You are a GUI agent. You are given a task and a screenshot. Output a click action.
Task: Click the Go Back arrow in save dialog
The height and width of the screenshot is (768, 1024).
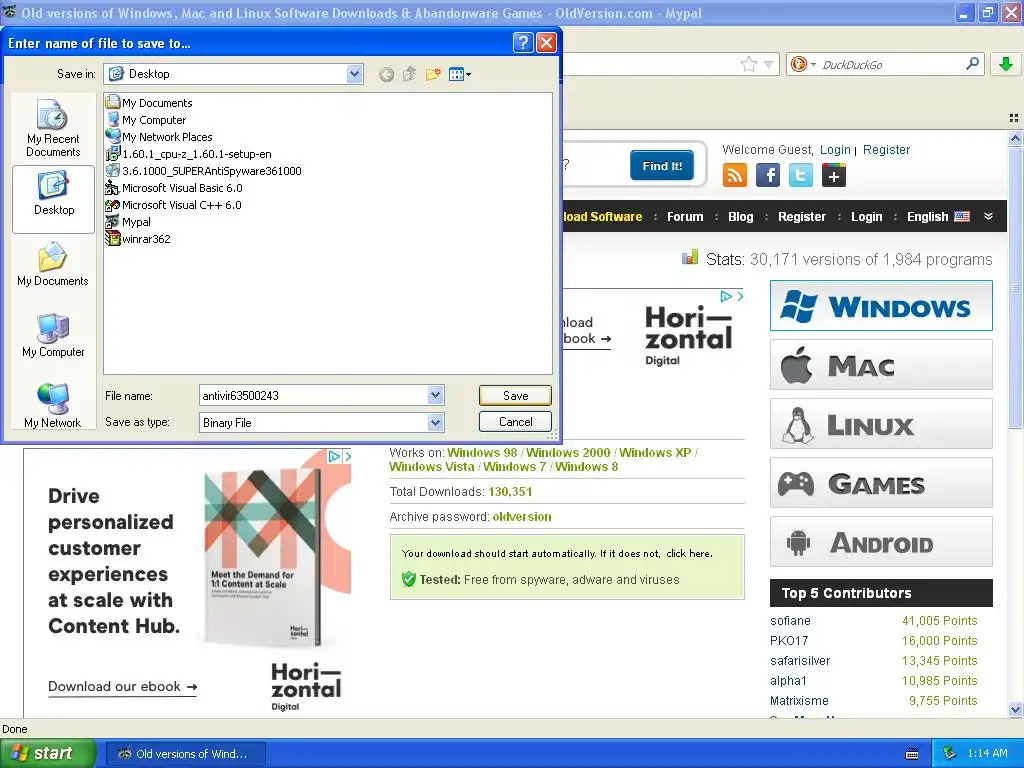(386, 74)
